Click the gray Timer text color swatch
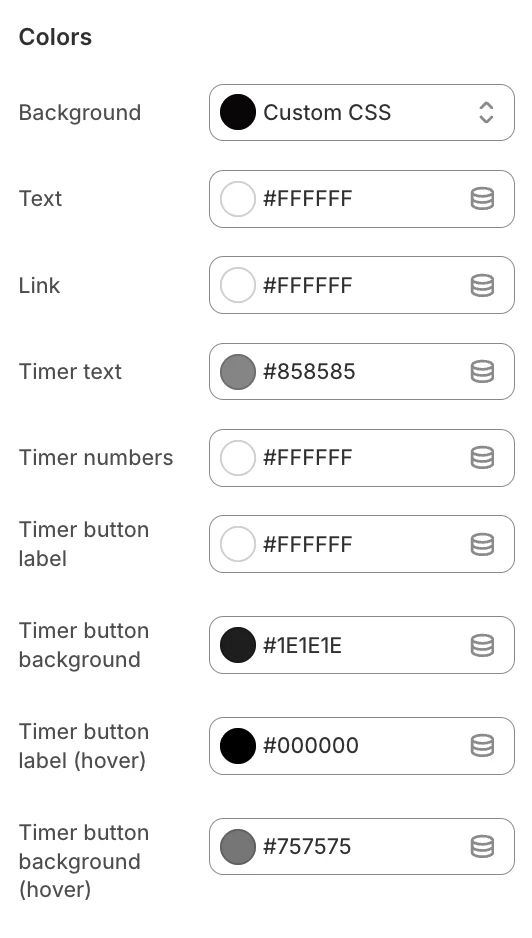Viewport: 532px width, 938px height. point(238,371)
